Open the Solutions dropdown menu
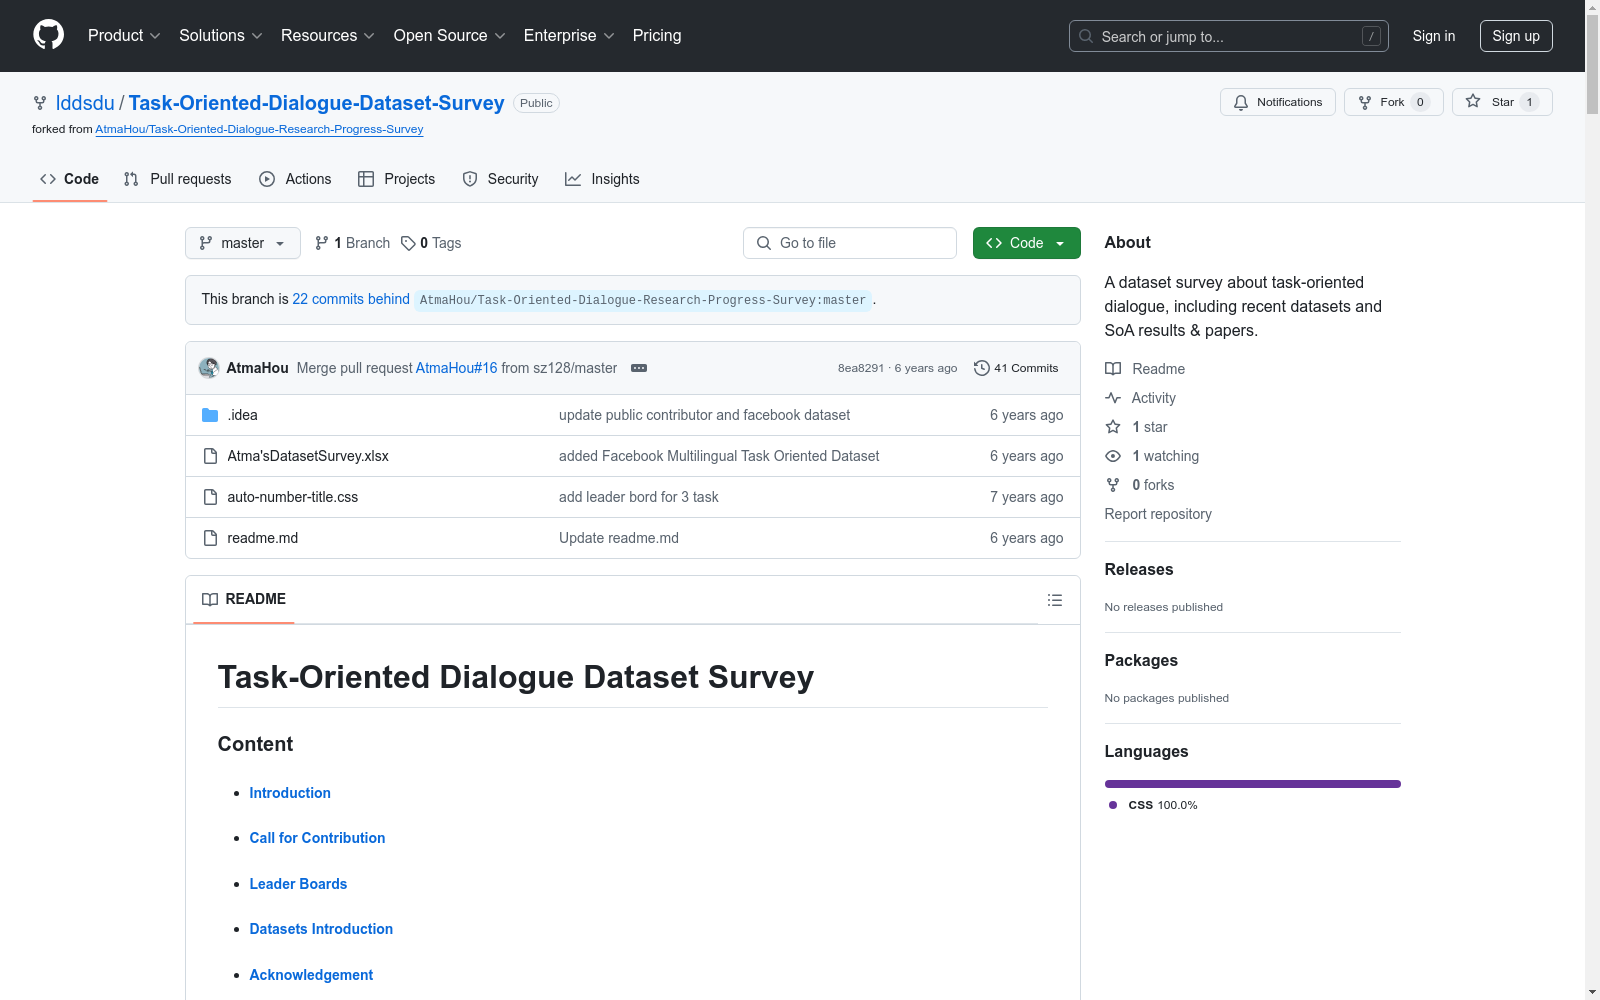This screenshot has width=1600, height=1000. point(221,36)
